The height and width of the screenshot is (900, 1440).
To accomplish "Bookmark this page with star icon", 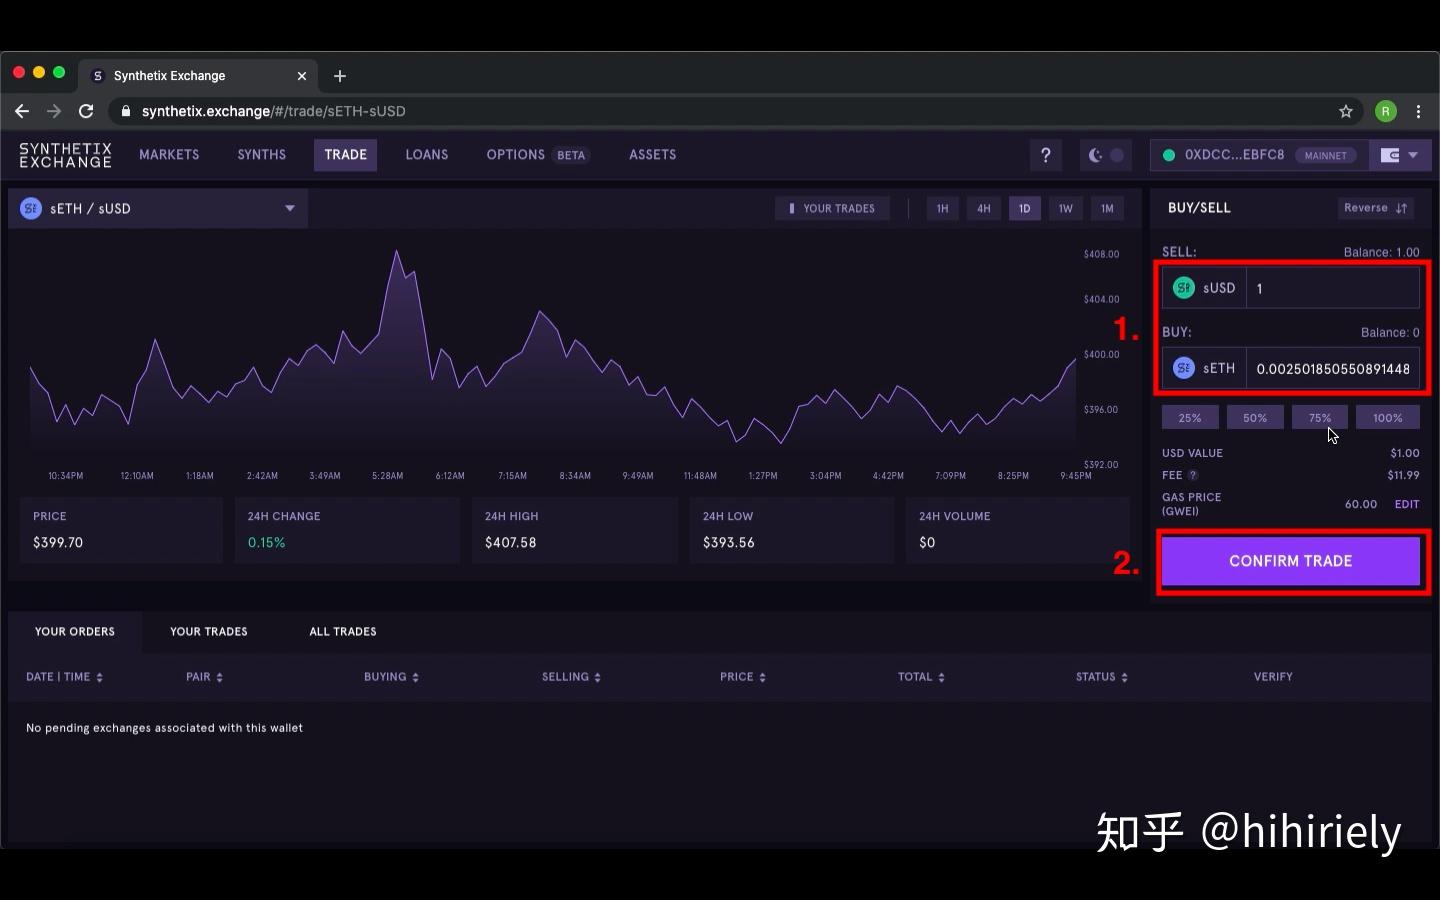I will tap(1346, 111).
